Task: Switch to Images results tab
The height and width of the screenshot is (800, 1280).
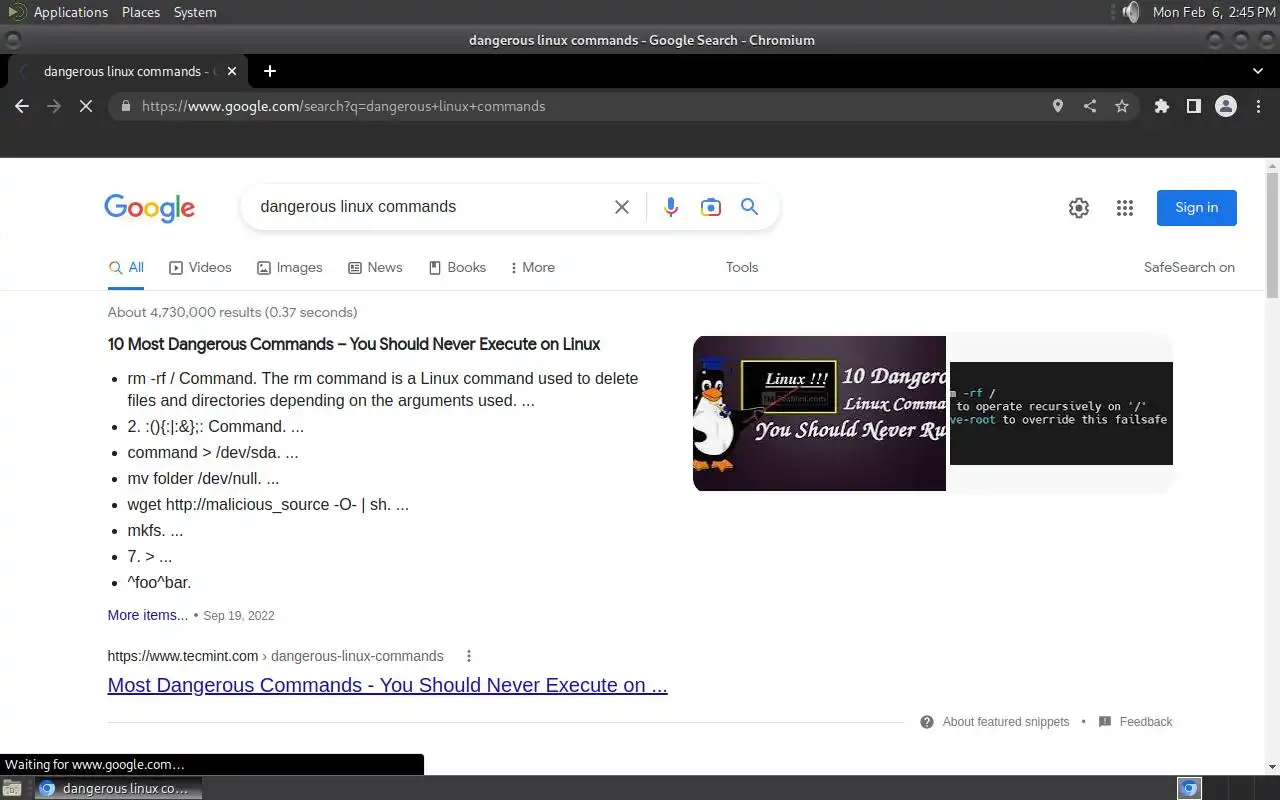Action: point(289,267)
